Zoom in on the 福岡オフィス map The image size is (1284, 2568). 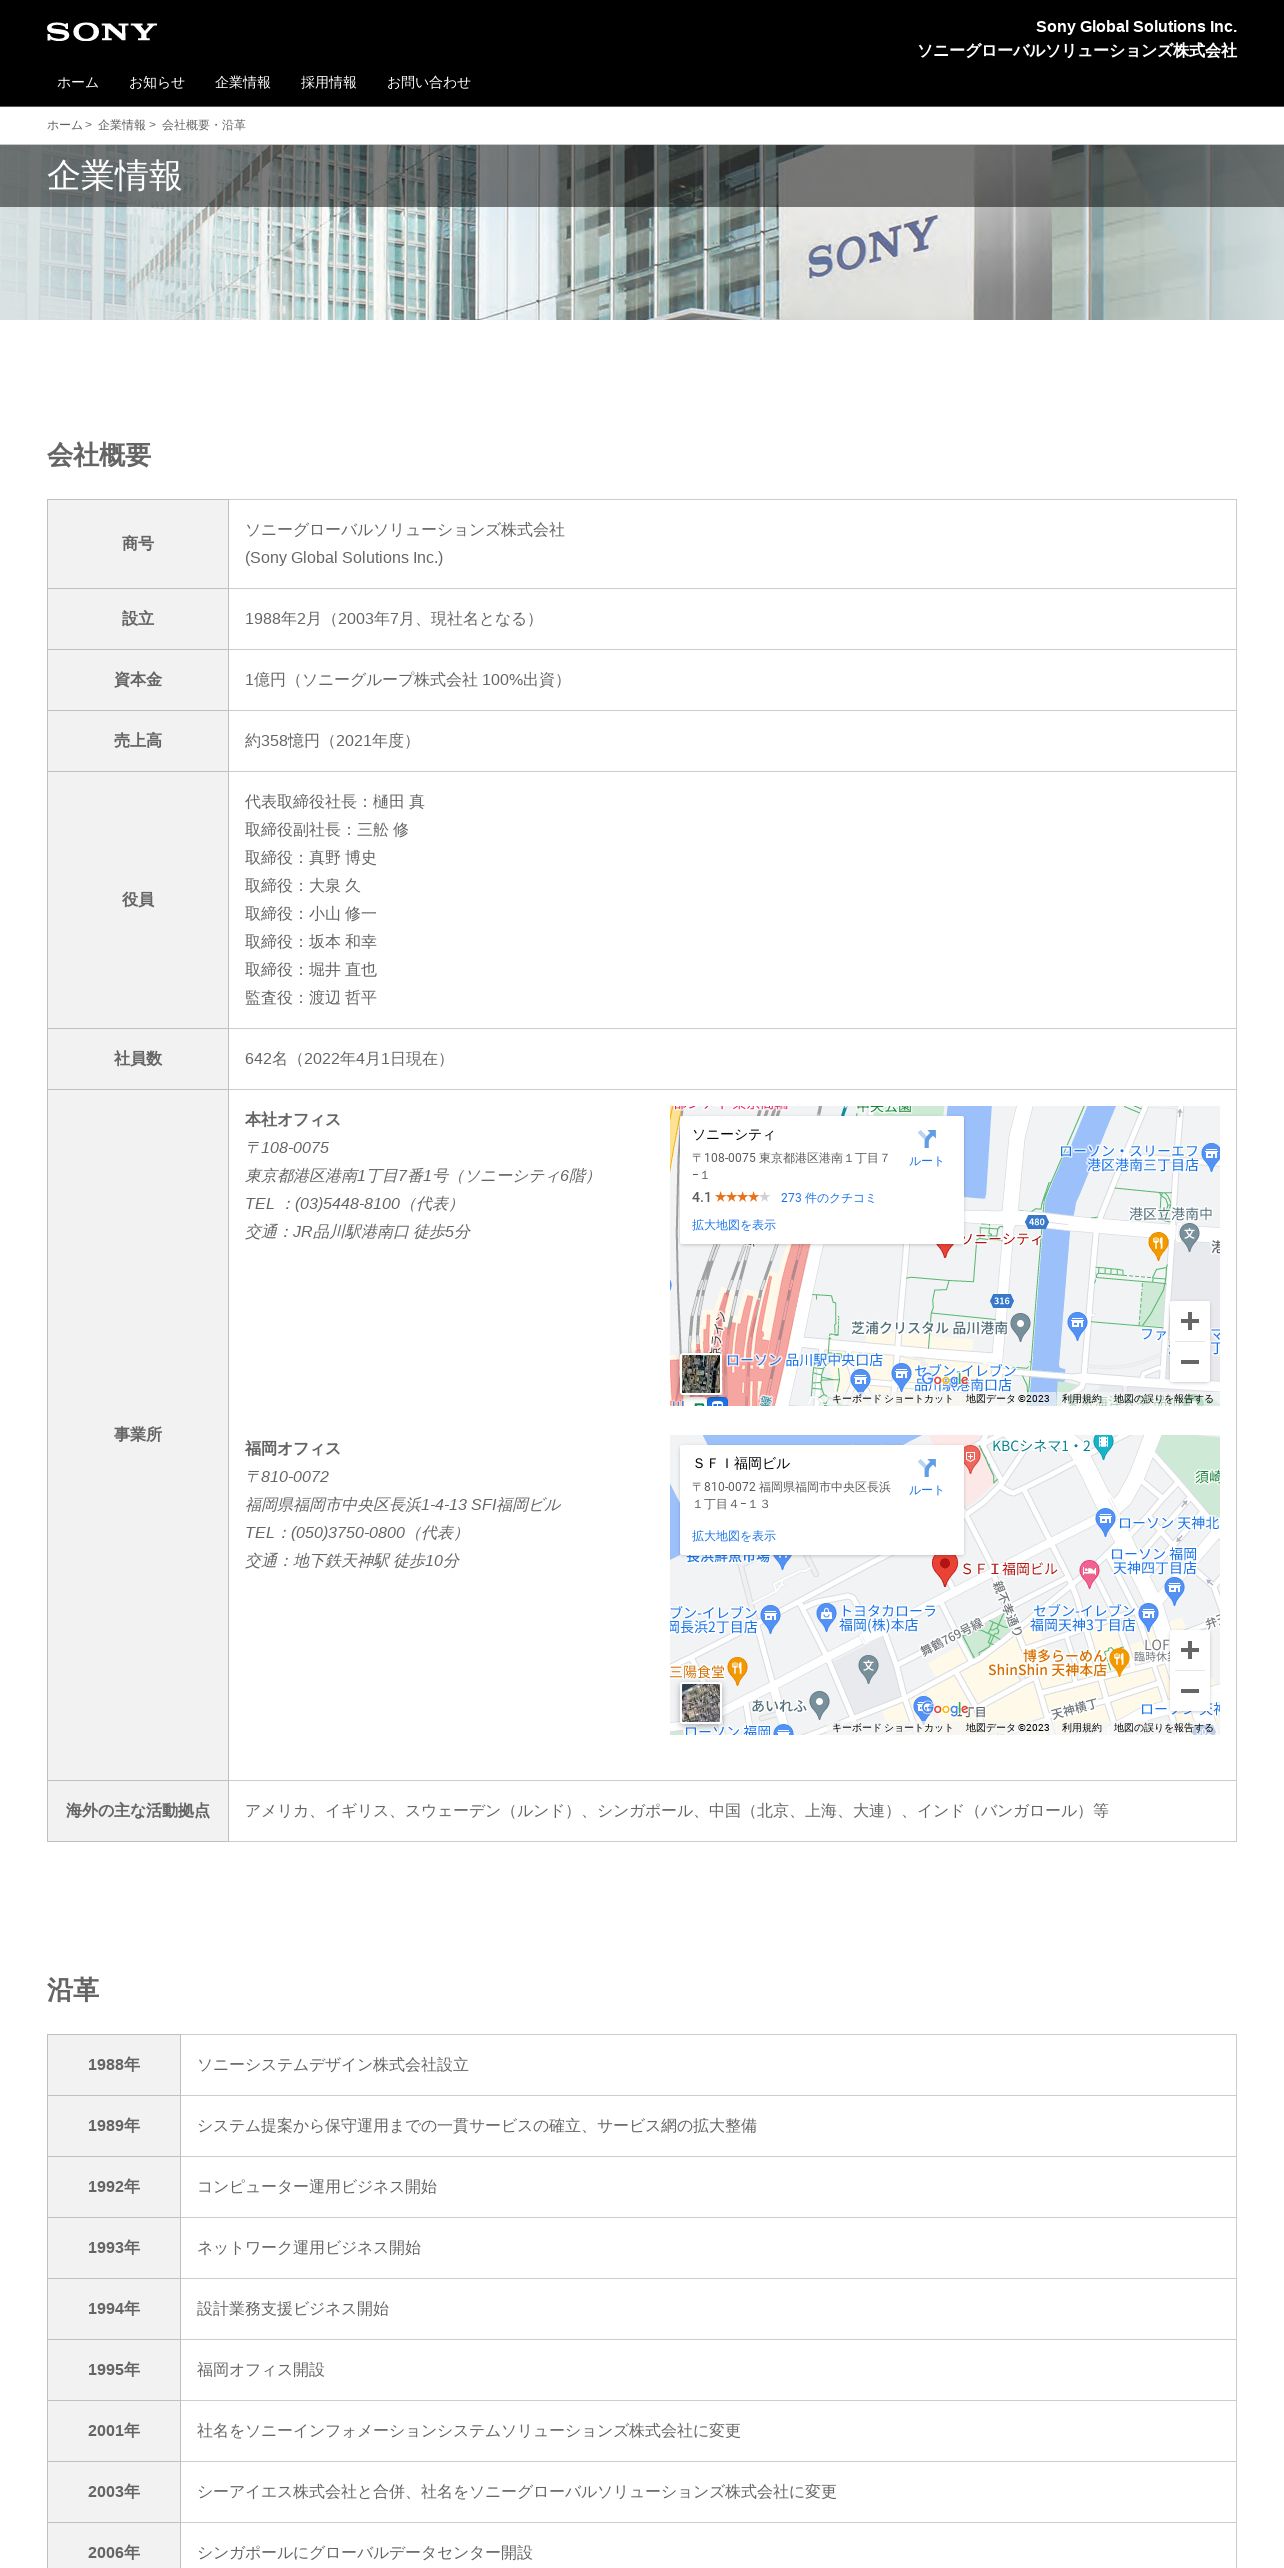point(1189,1650)
